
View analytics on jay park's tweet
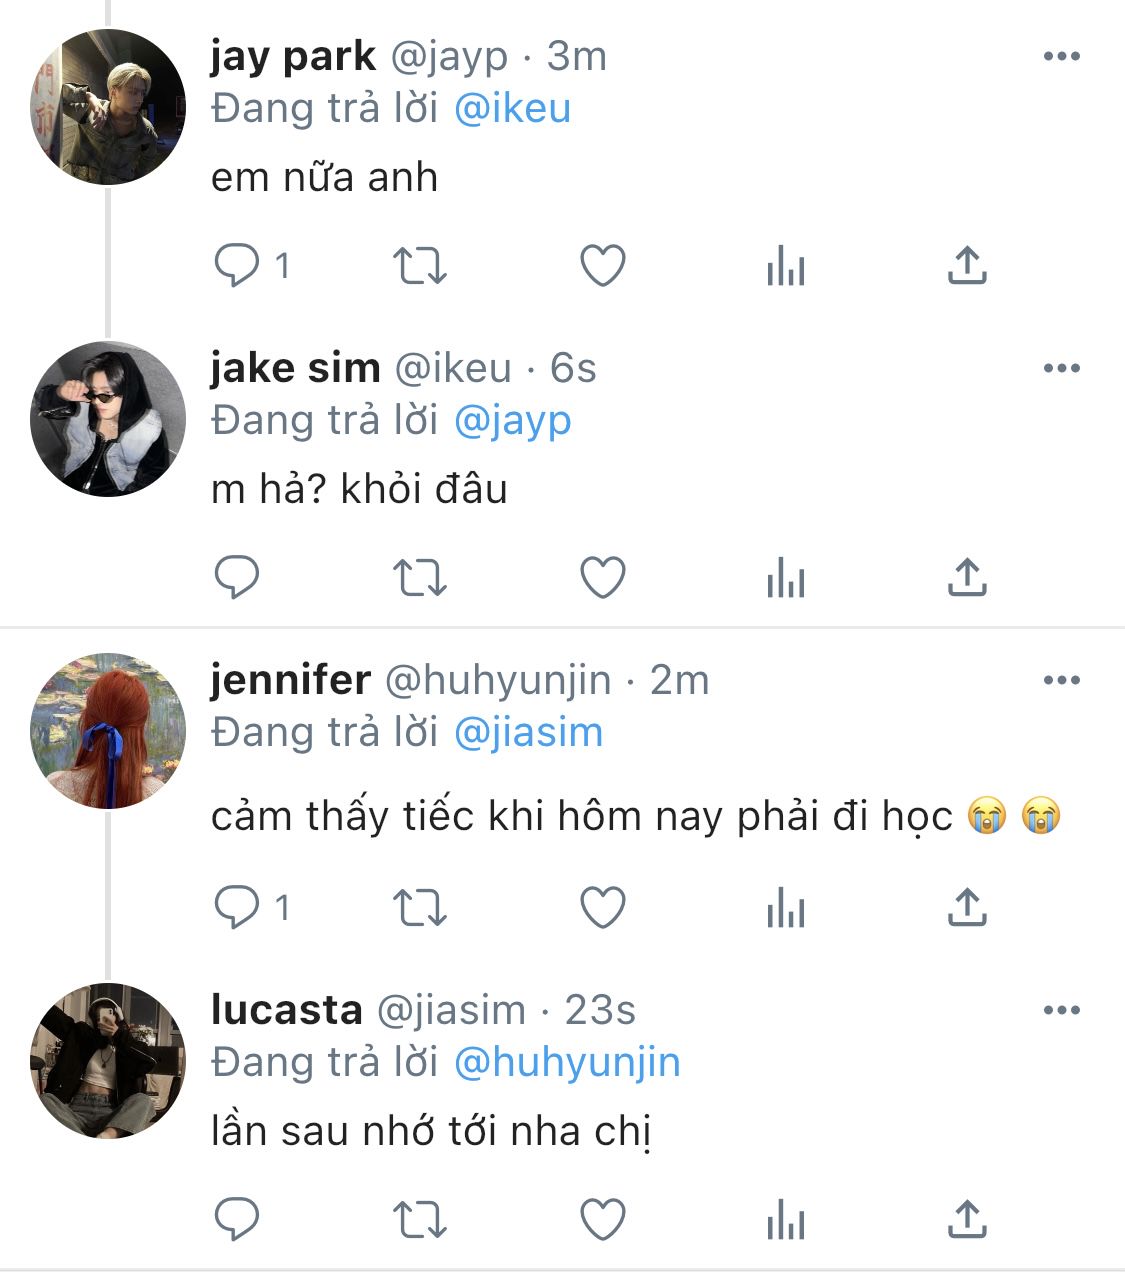tap(785, 266)
